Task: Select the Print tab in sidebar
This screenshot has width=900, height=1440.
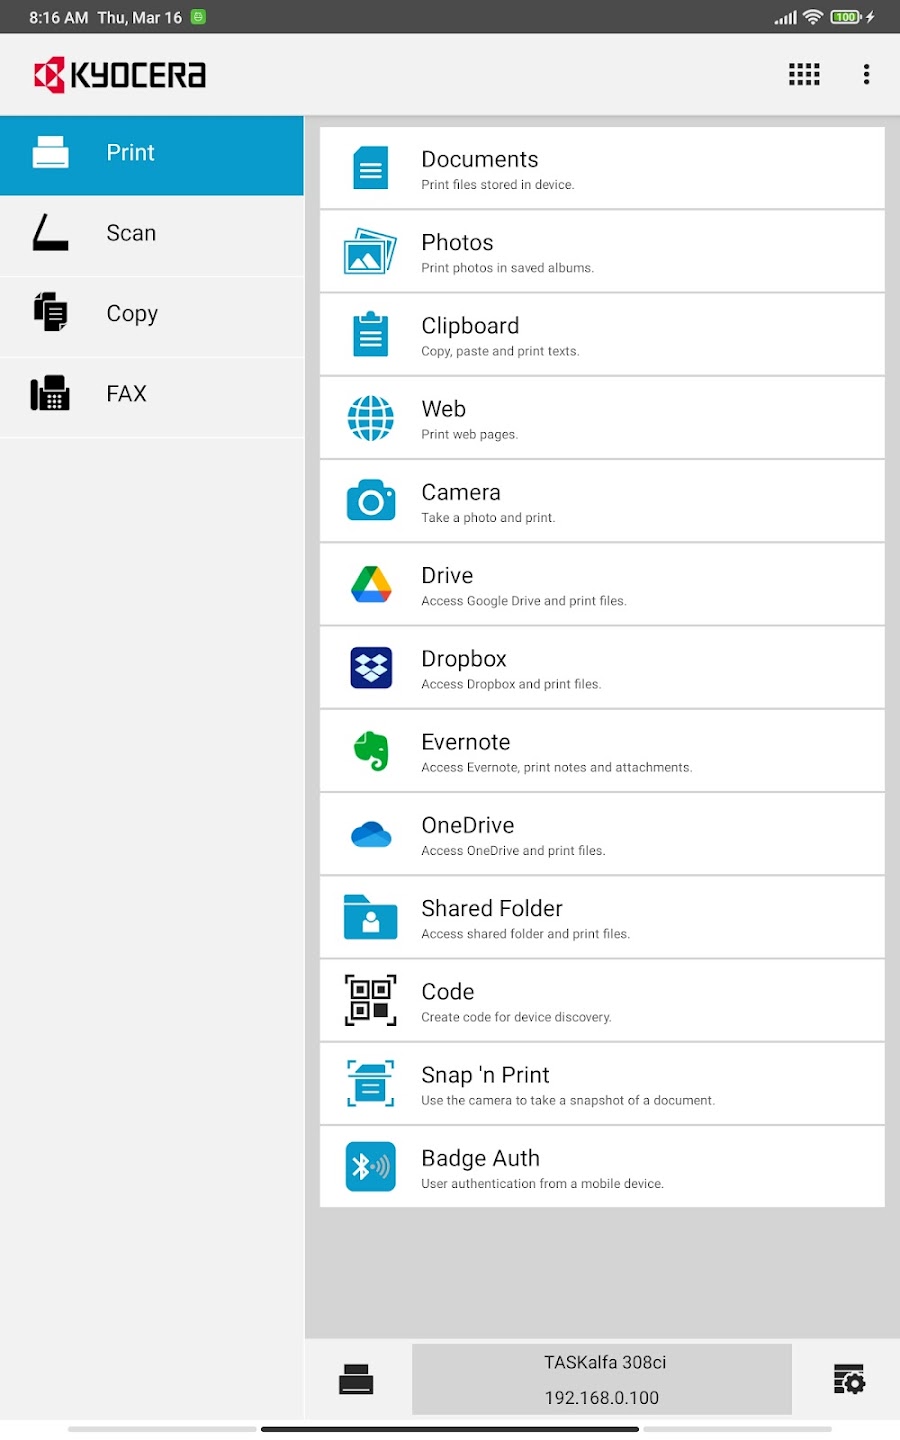Action: pyautogui.click(x=152, y=155)
